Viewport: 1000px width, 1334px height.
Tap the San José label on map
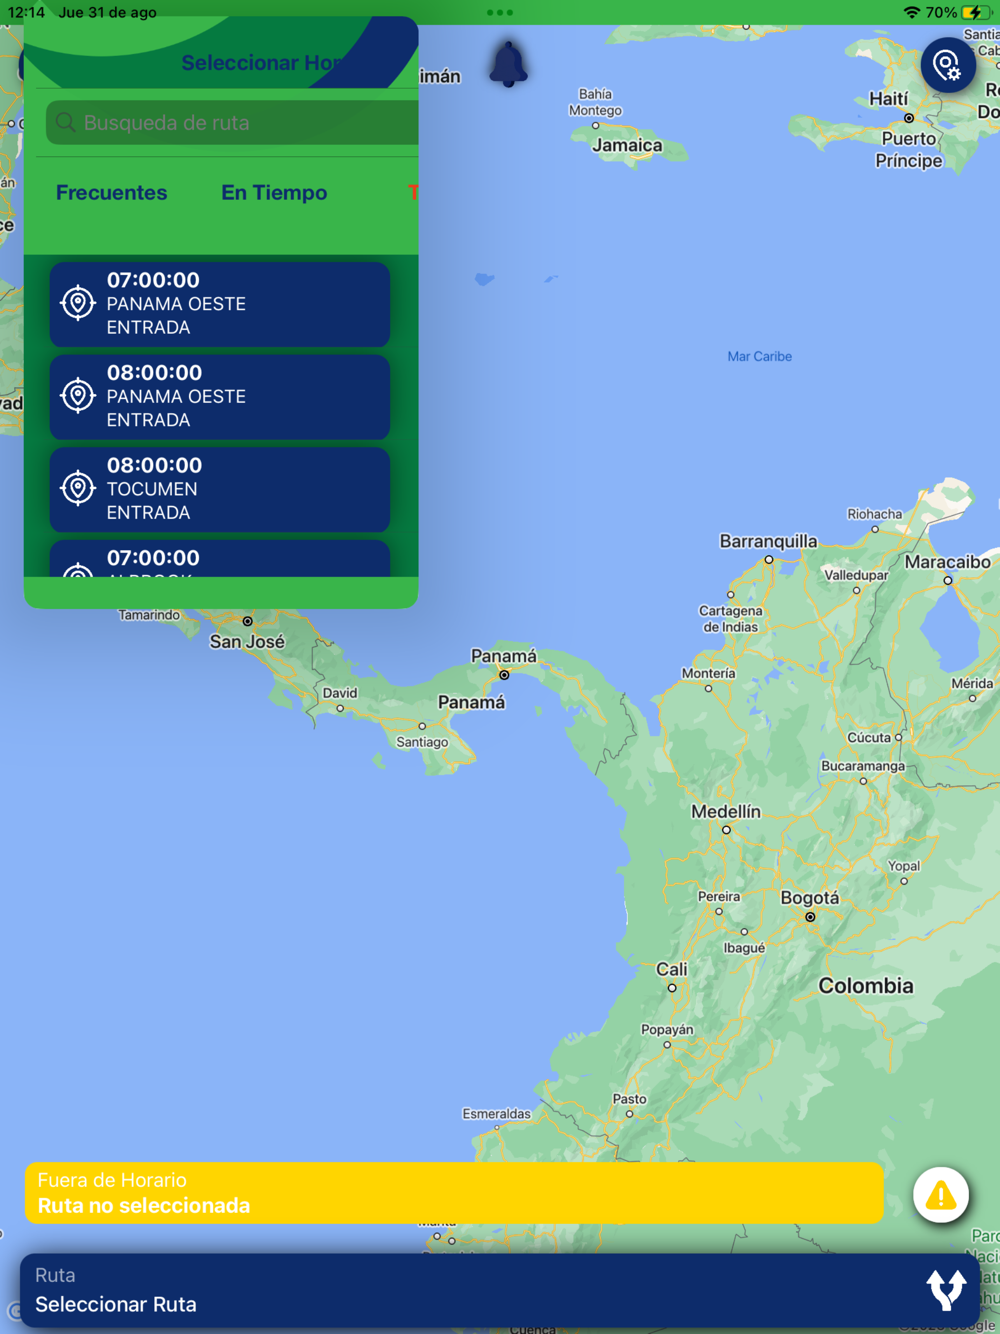[247, 641]
